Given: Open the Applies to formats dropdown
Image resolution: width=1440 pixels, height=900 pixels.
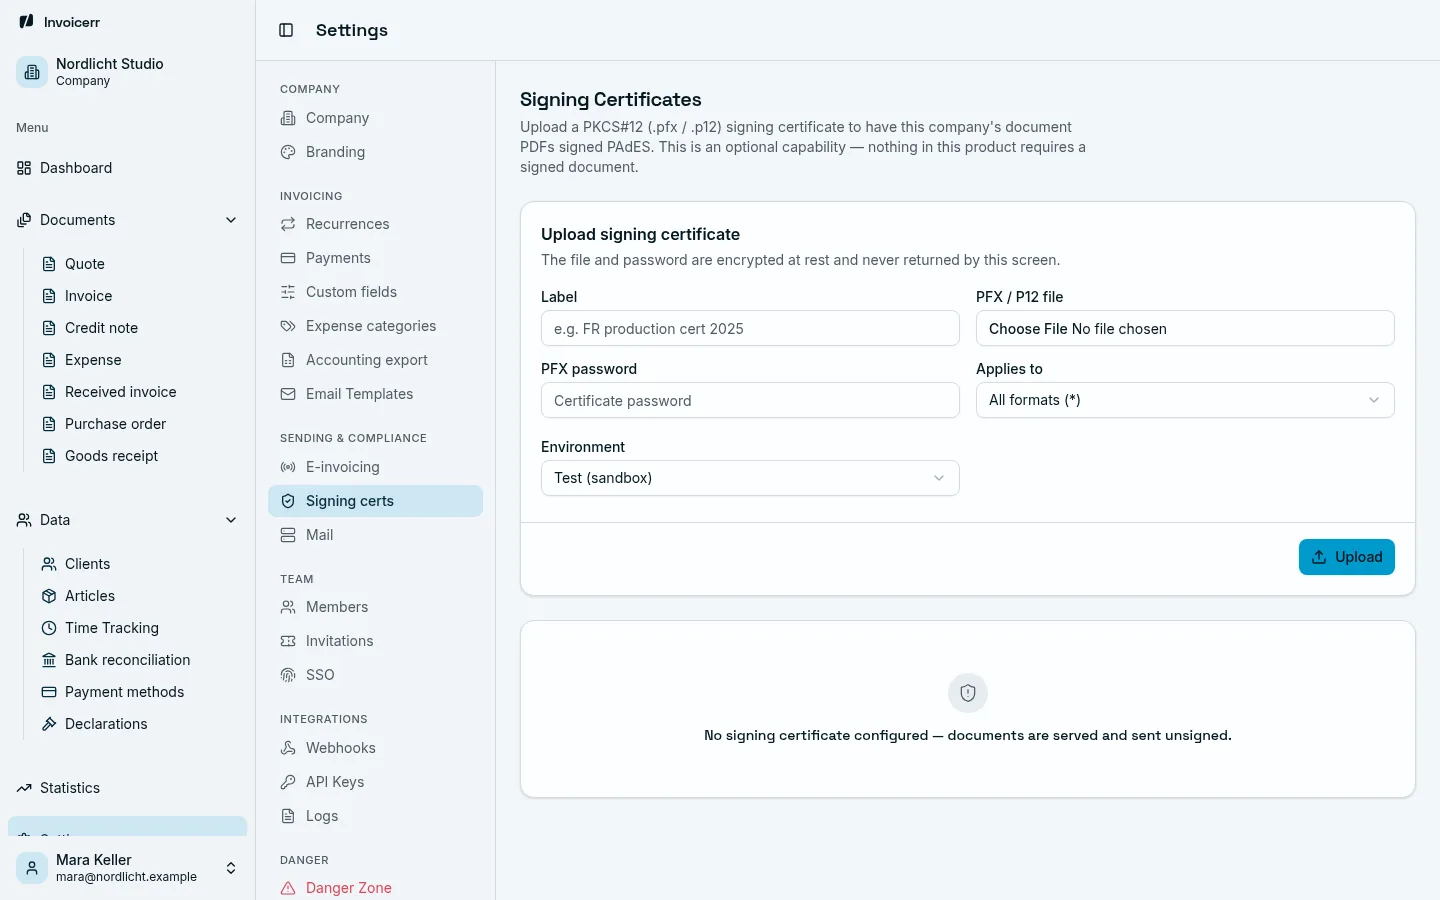Looking at the screenshot, I should [x=1185, y=400].
